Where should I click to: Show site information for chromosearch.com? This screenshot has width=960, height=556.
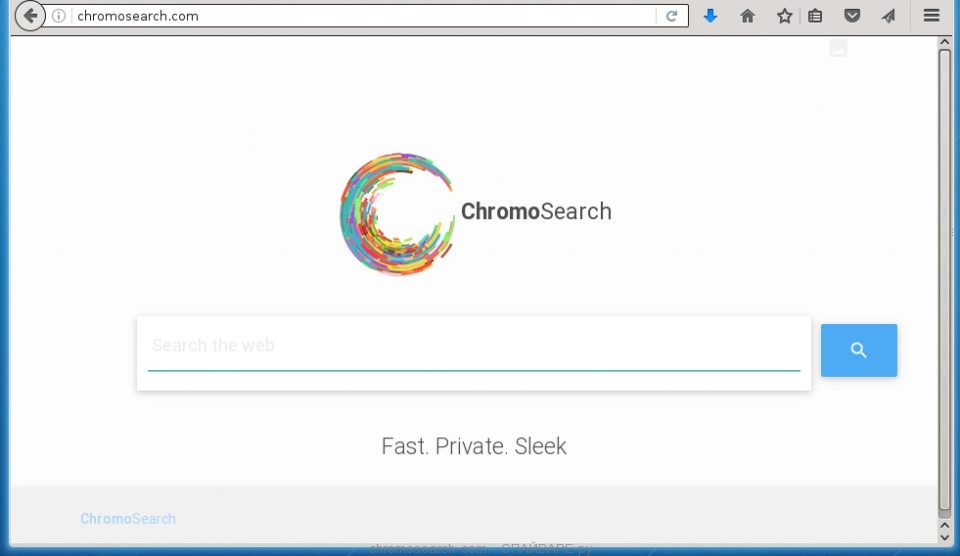(x=59, y=16)
